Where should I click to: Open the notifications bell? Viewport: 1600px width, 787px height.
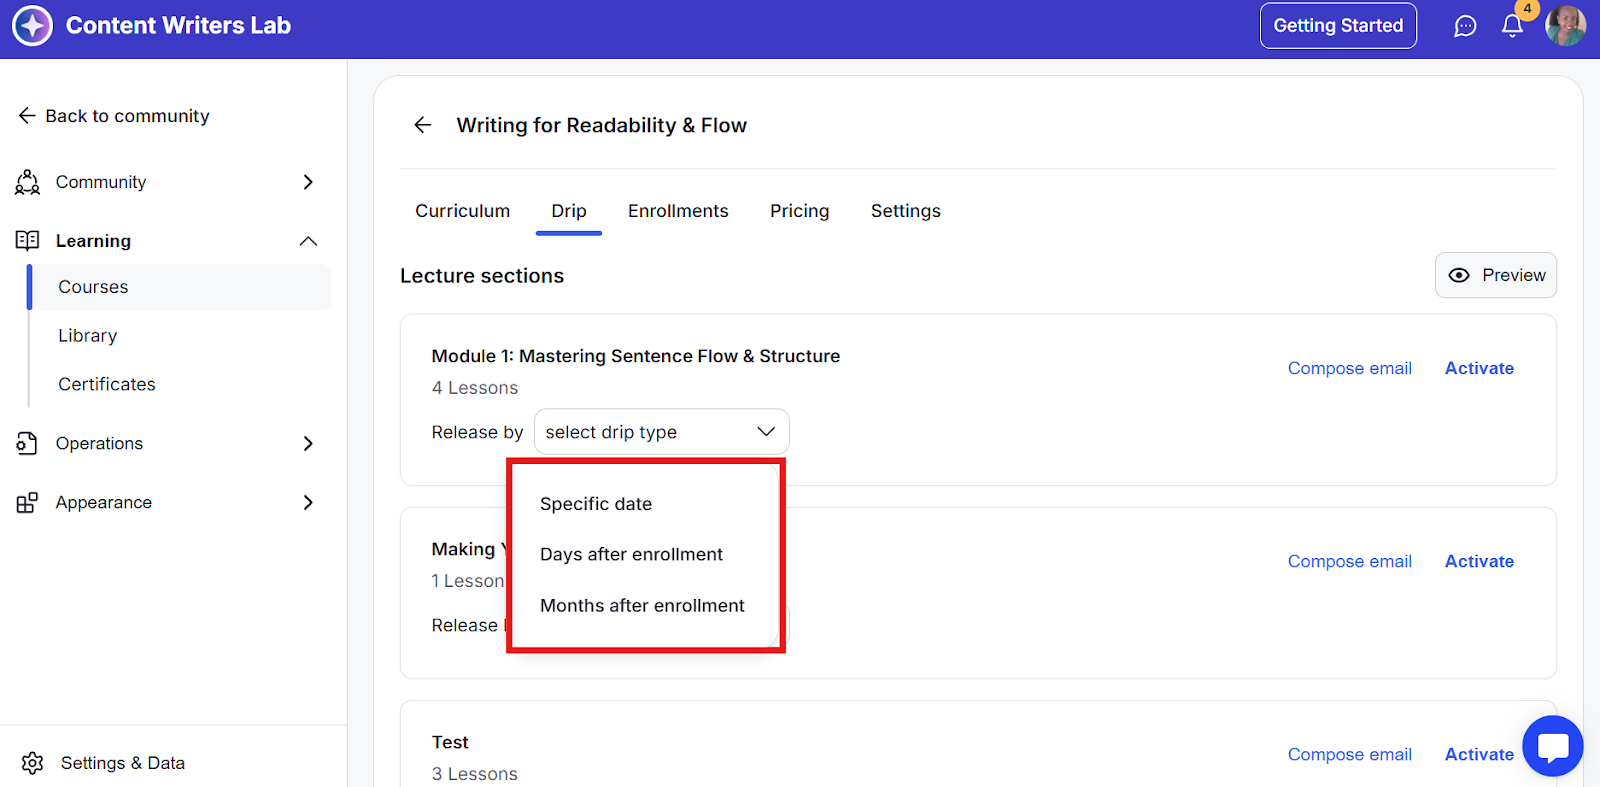tap(1512, 26)
